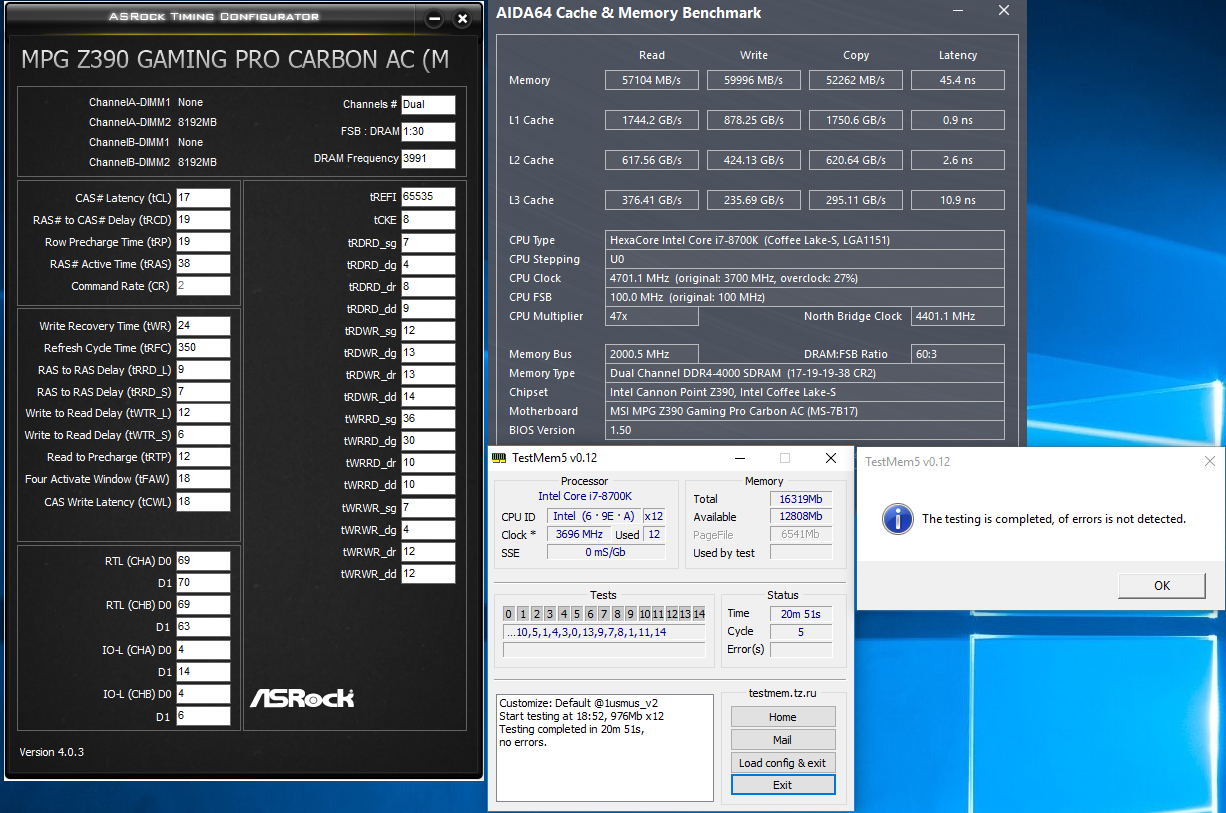Close the ASRock Timing Configurator window

(462, 18)
